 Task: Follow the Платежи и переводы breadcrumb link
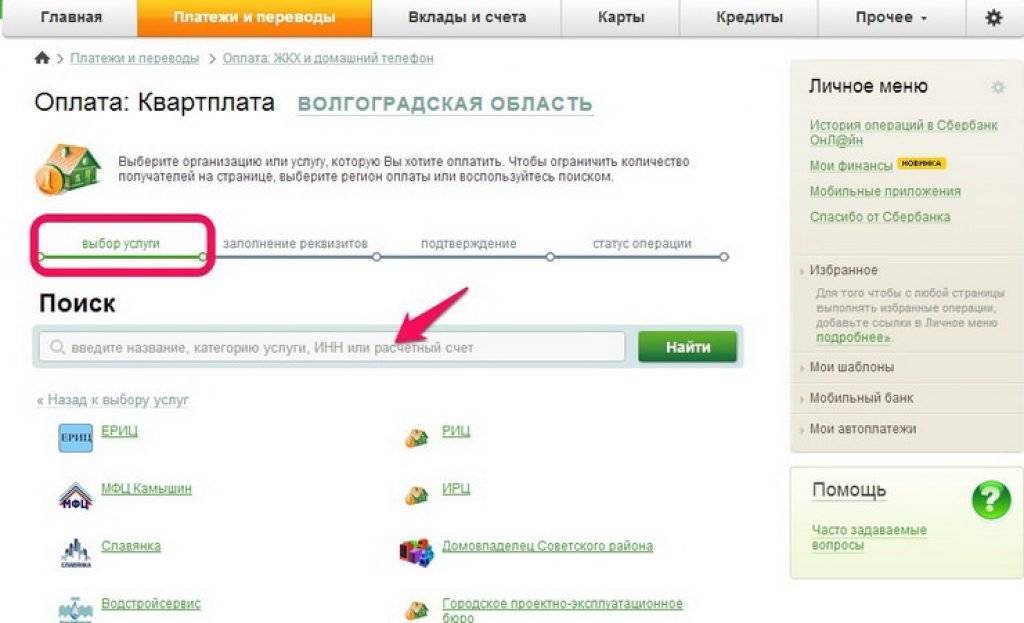coord(135,58)
